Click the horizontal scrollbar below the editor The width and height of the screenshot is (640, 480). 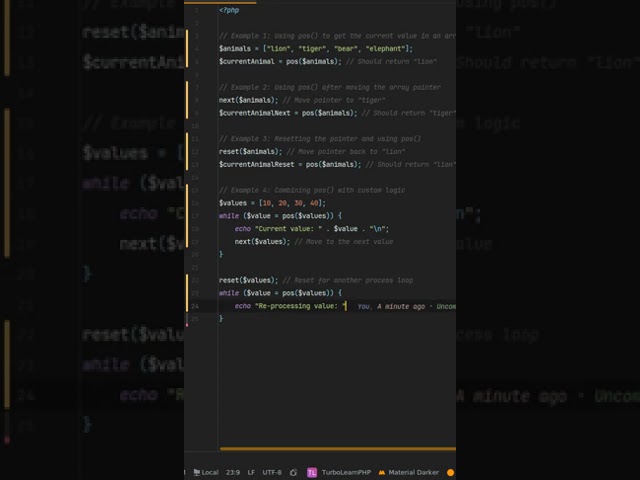338,449
